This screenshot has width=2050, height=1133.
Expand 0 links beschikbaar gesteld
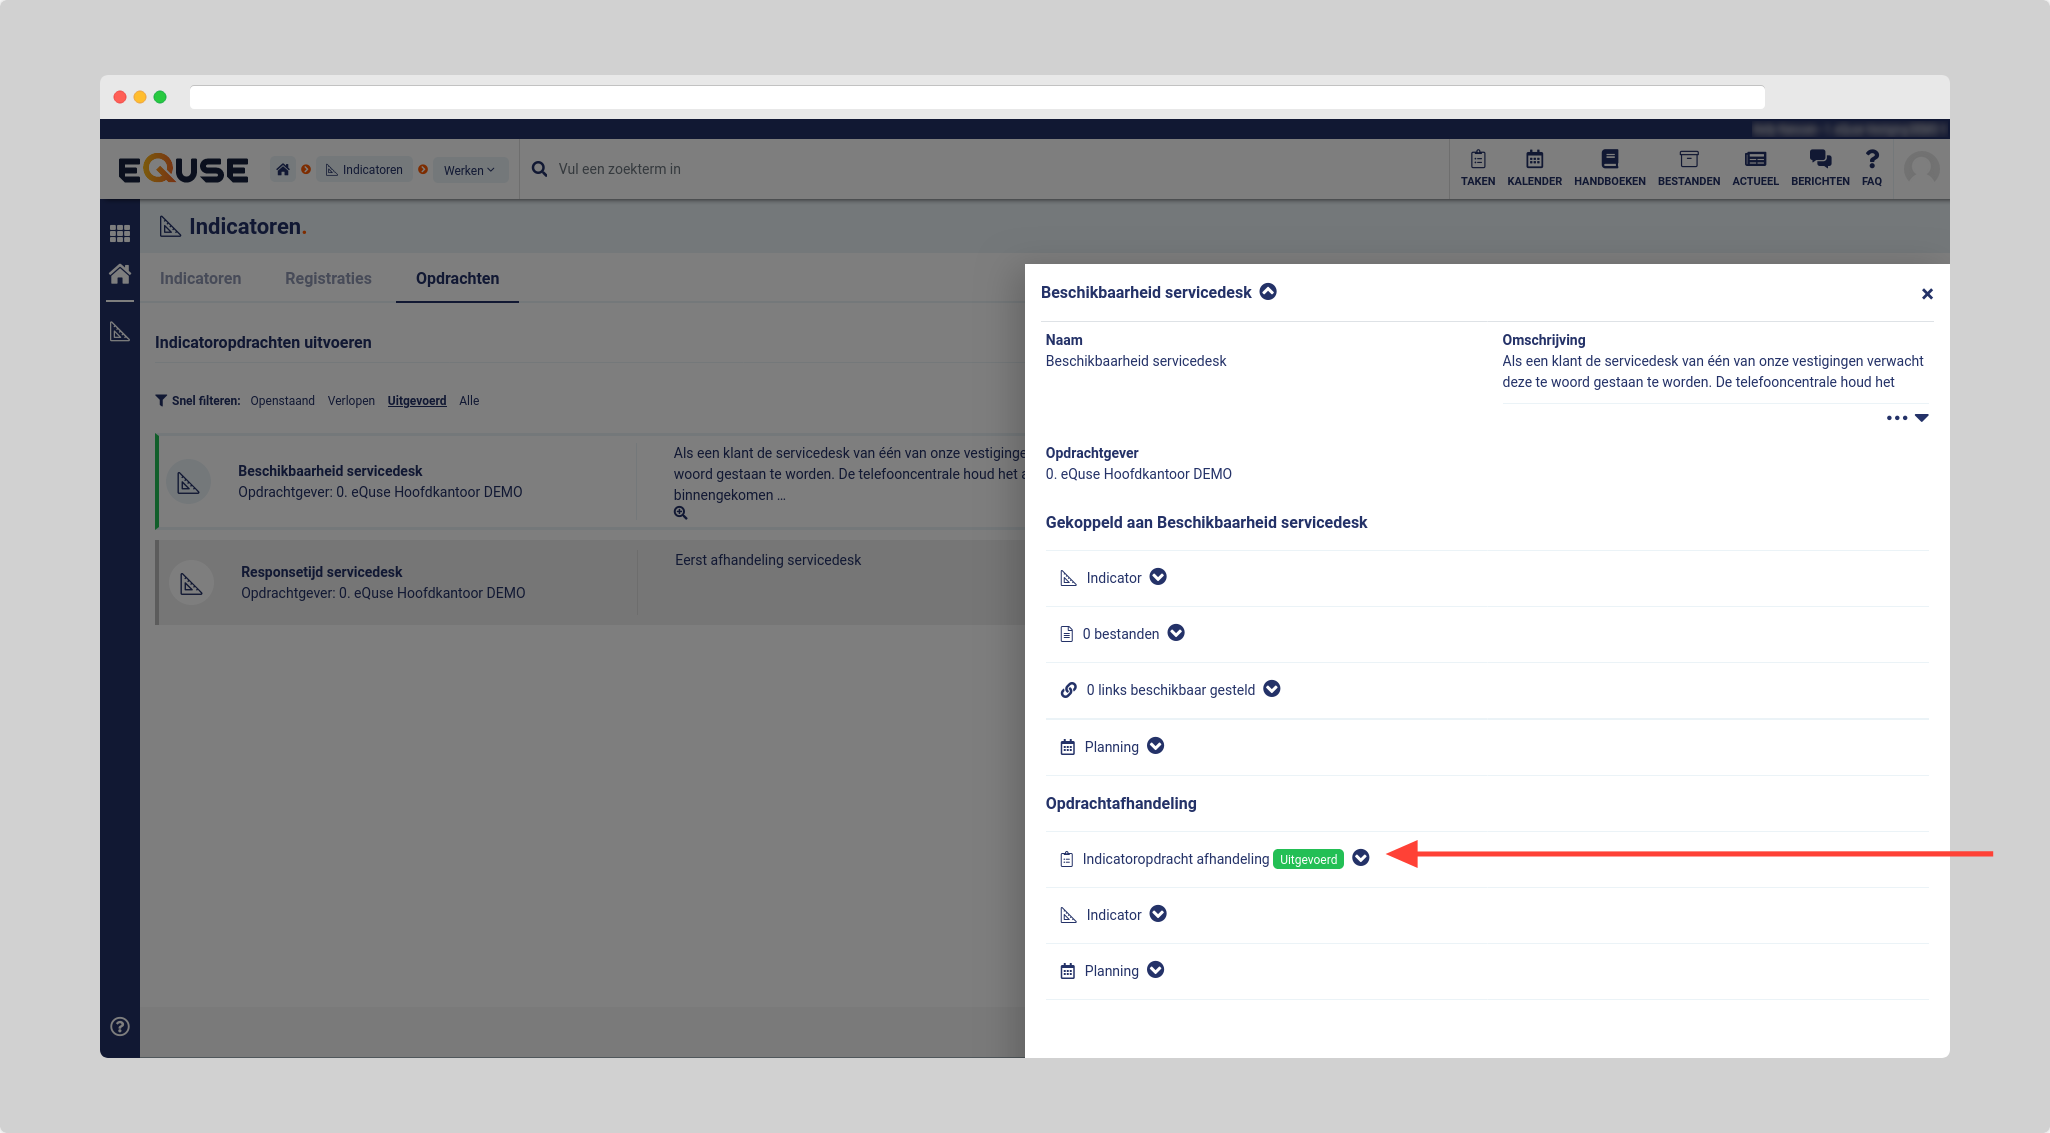1272,689
